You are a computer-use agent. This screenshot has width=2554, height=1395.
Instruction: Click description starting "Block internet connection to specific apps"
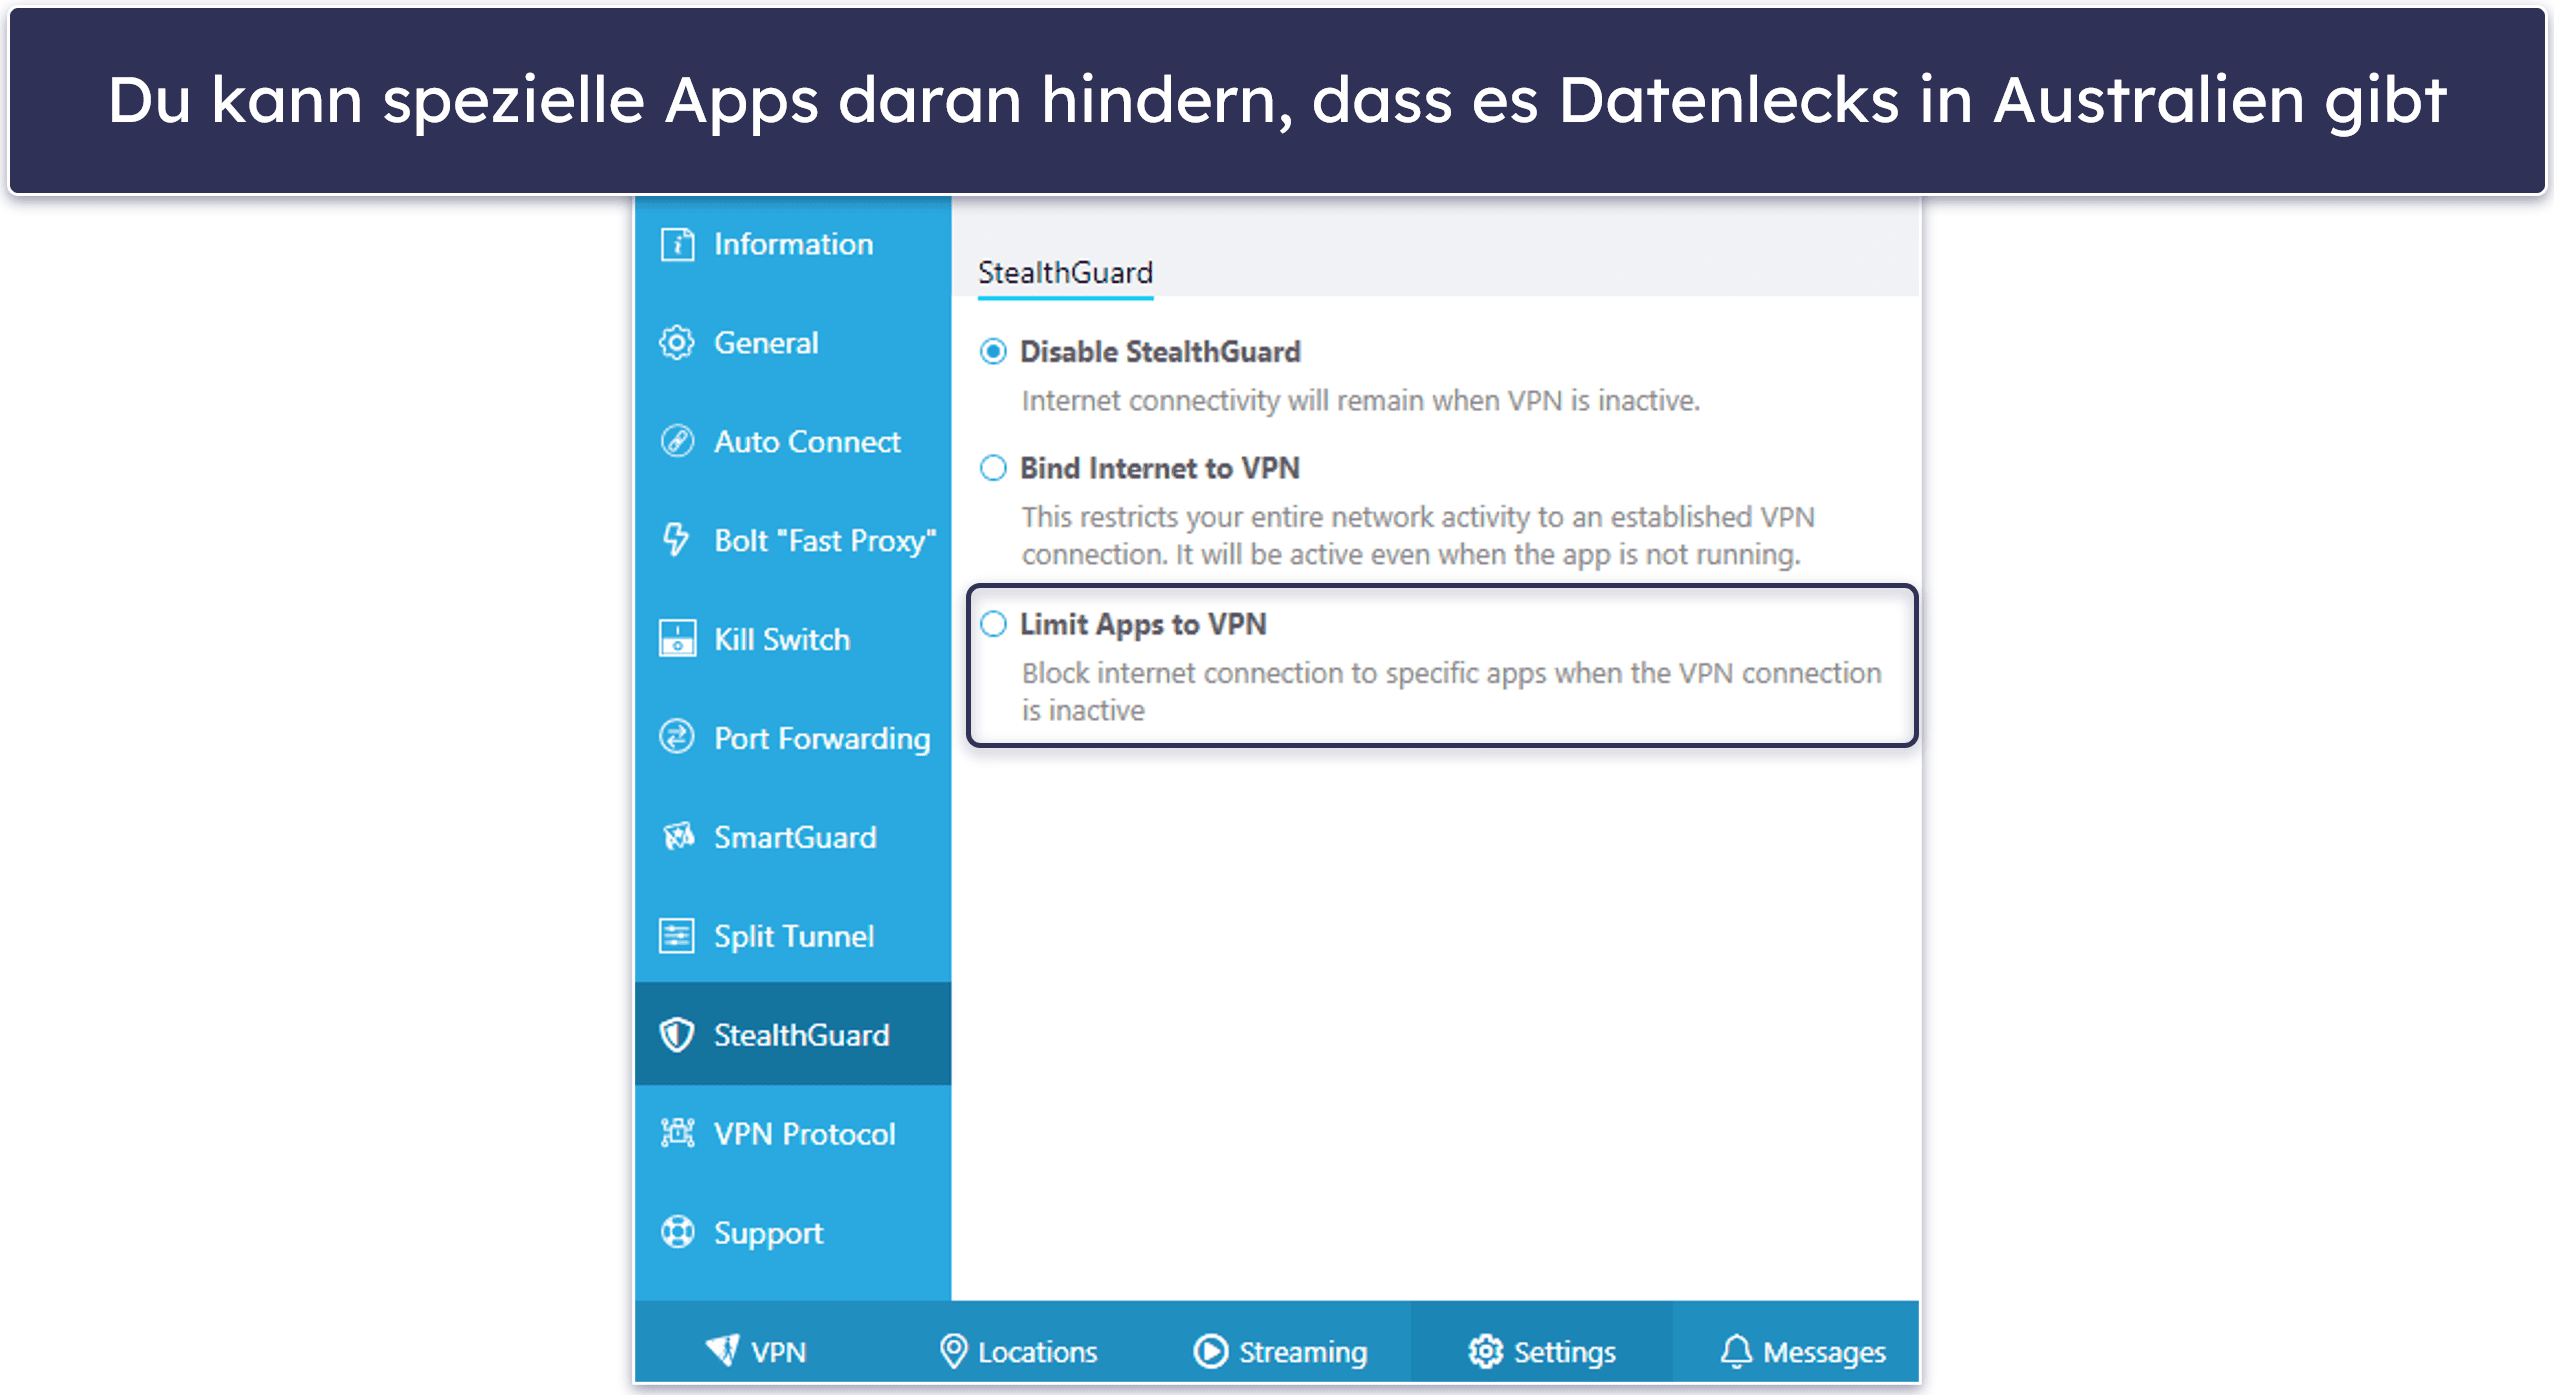click(1451, 691)
